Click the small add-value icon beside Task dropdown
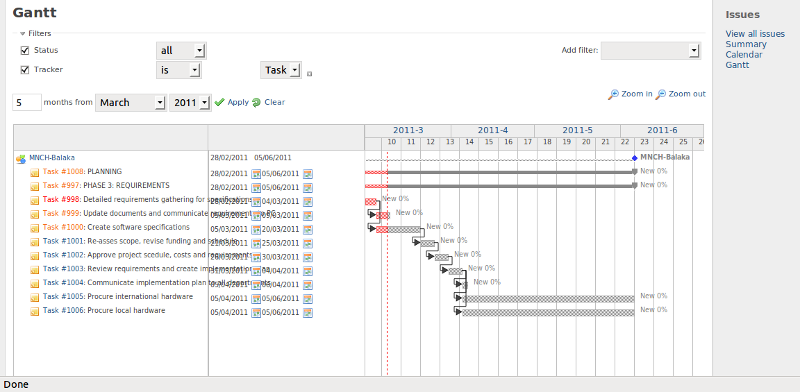Image resolution: width=800 pixels, height=392 pixels. click(309, 74)
